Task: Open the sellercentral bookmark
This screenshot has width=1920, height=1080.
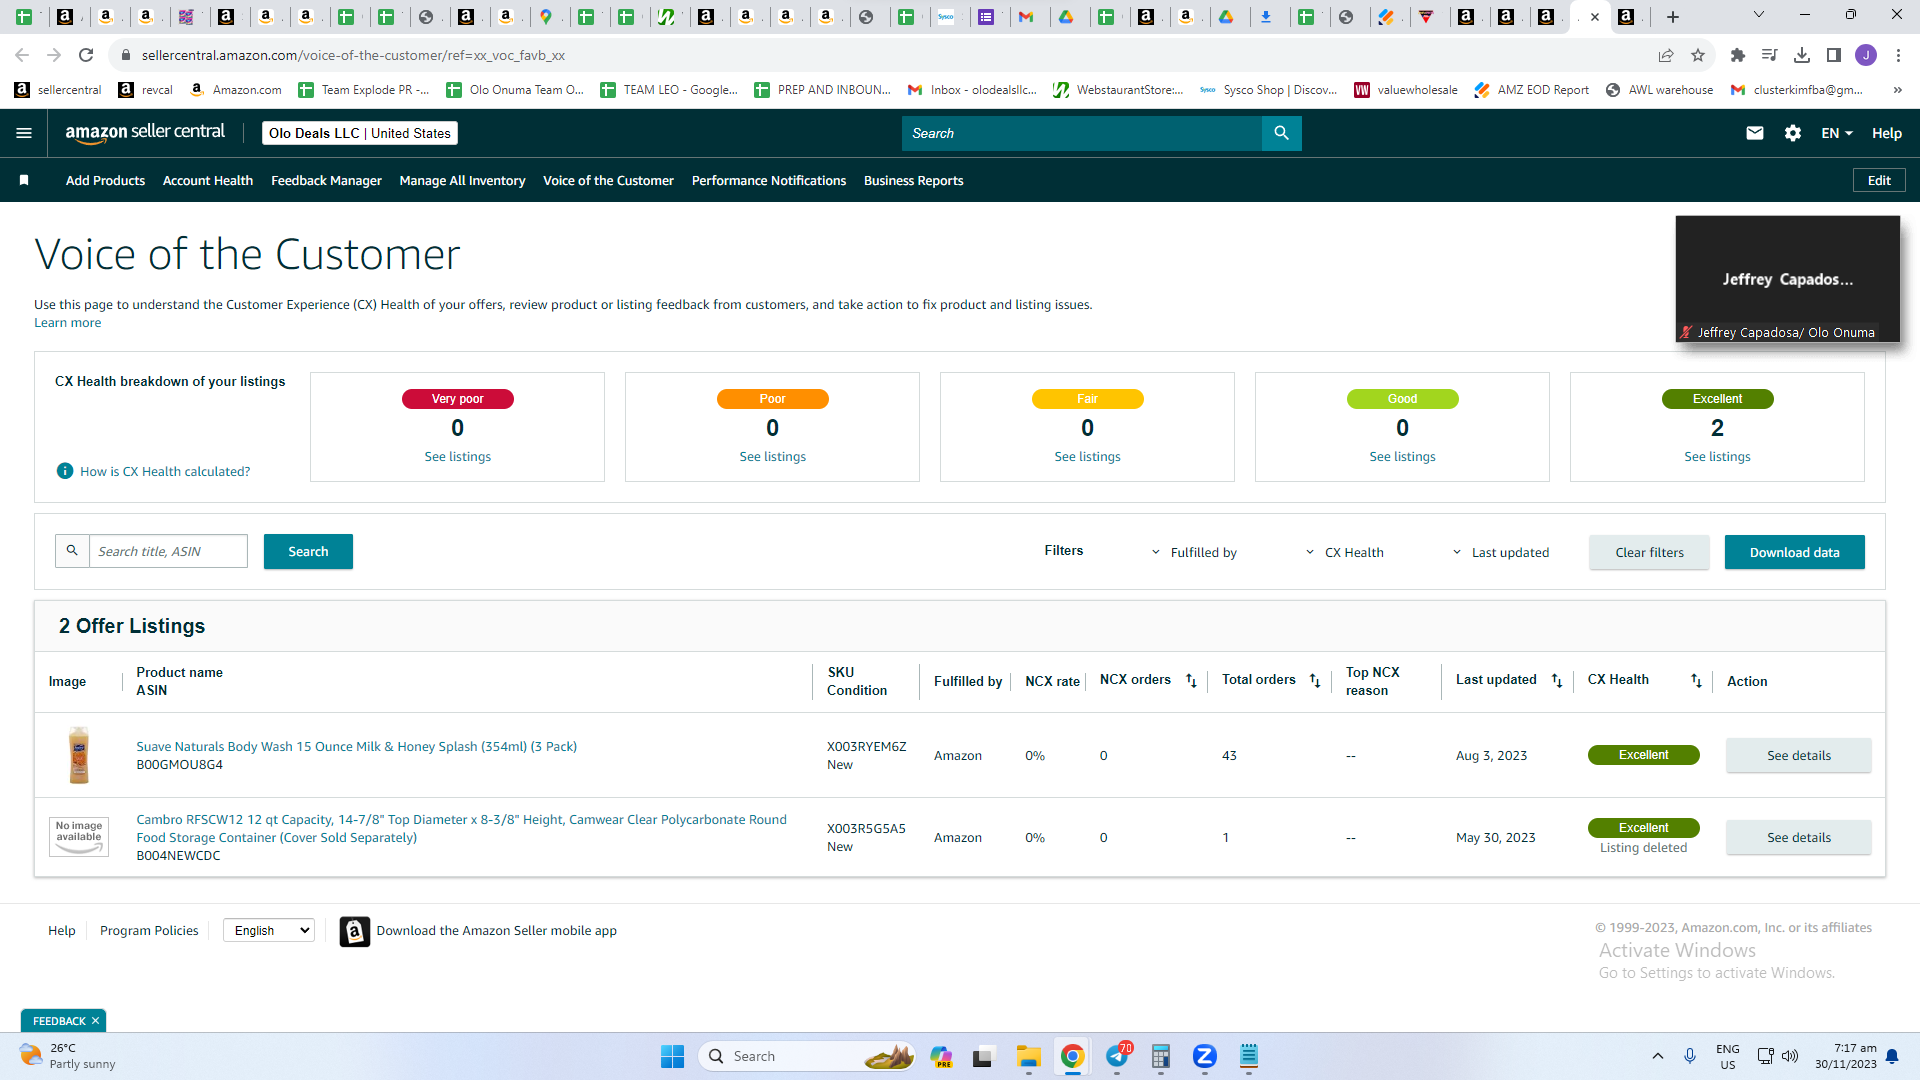Action: (x=58, y=90)
